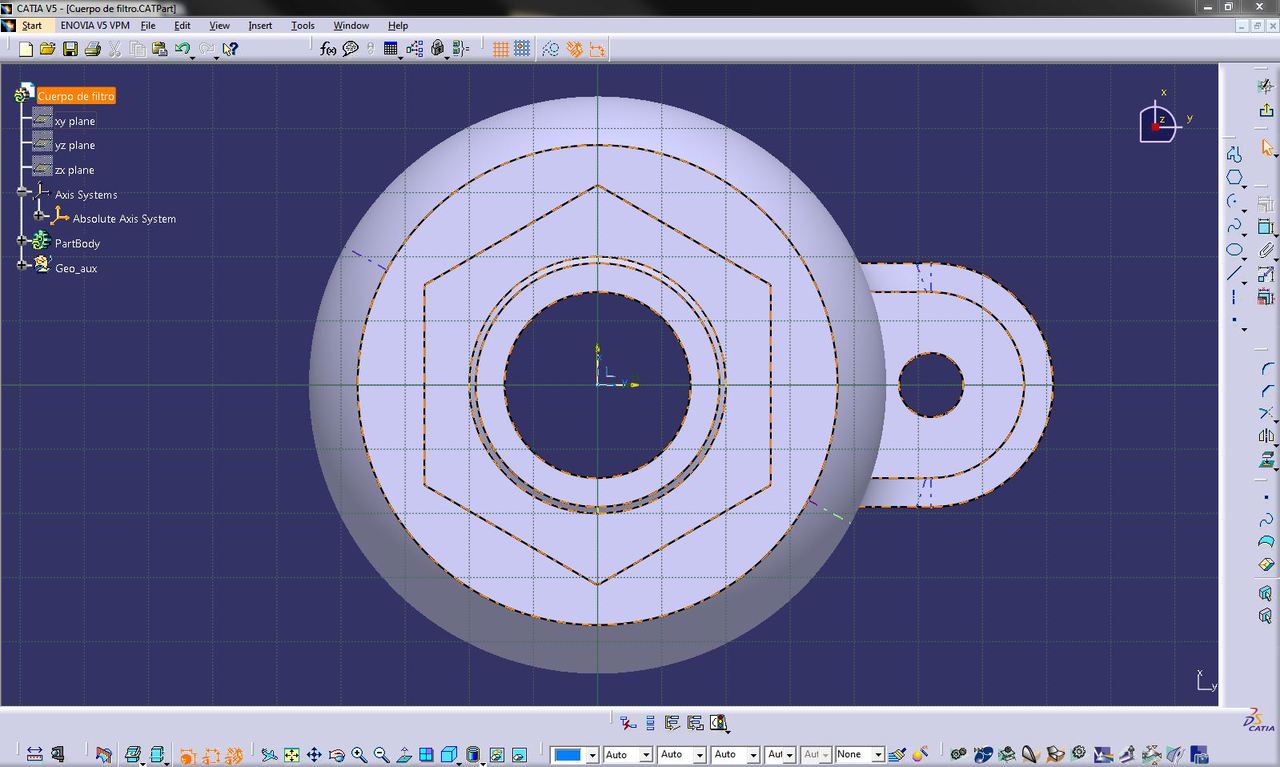Toggle the sketcher Grid display
Screen dimensions: 1280x767
coord(500,49)
